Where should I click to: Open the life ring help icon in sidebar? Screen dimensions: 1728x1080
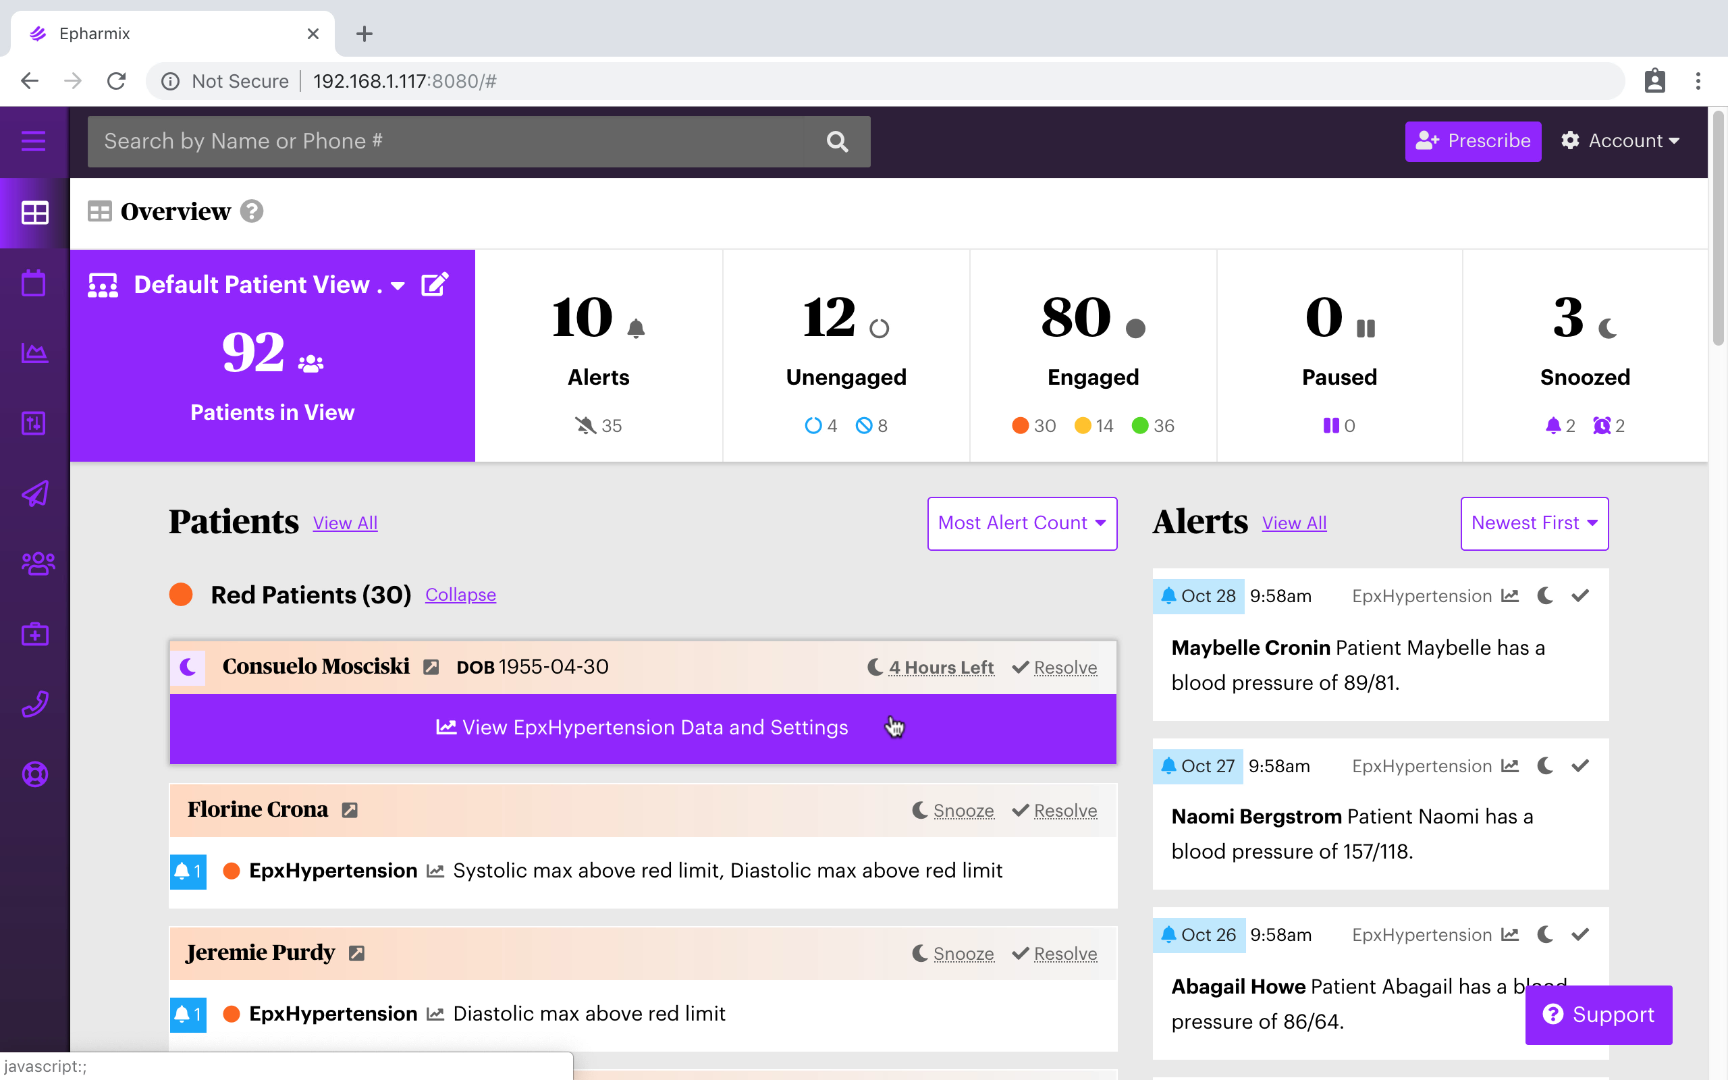[35, 775]
